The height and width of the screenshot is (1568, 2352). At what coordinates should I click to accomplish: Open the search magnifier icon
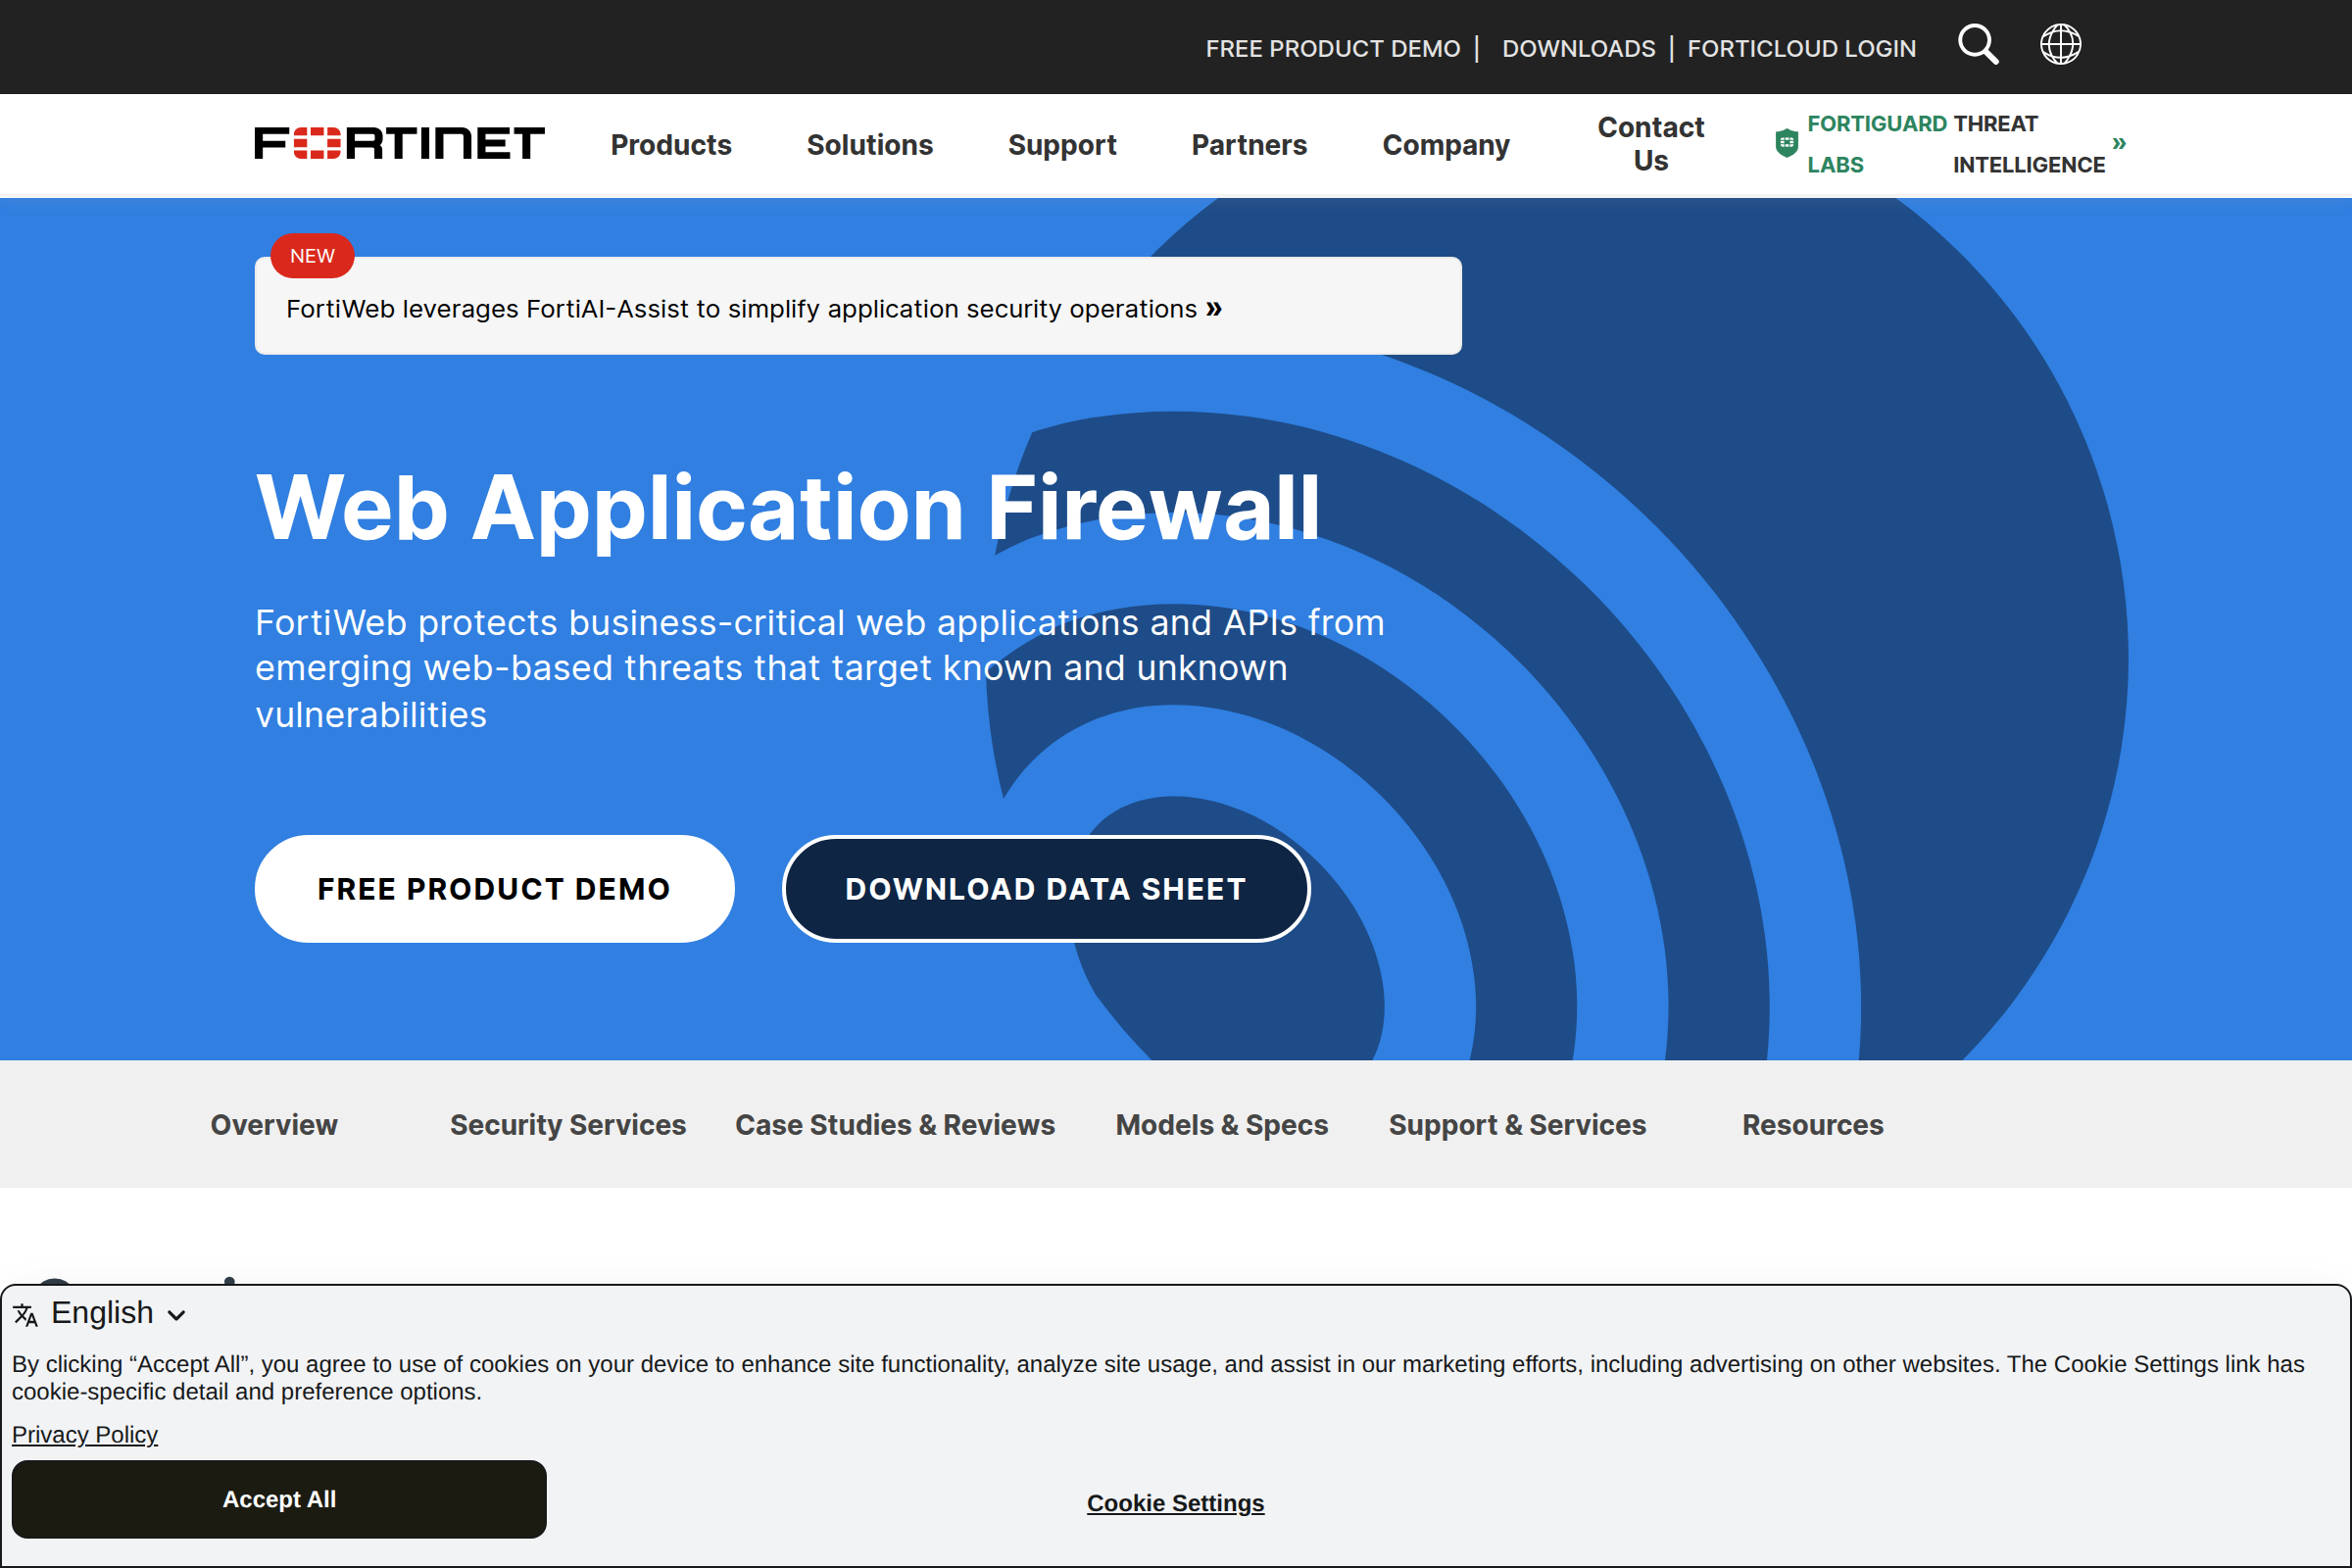pyautogui.click(x=1977, y=45)
